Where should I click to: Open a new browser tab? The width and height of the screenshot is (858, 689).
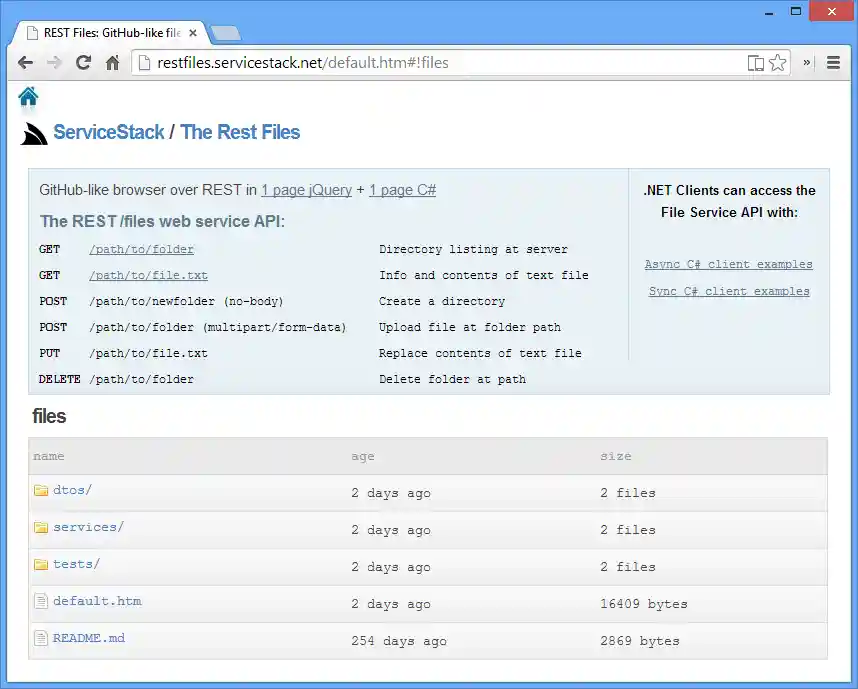pos(226,34)
